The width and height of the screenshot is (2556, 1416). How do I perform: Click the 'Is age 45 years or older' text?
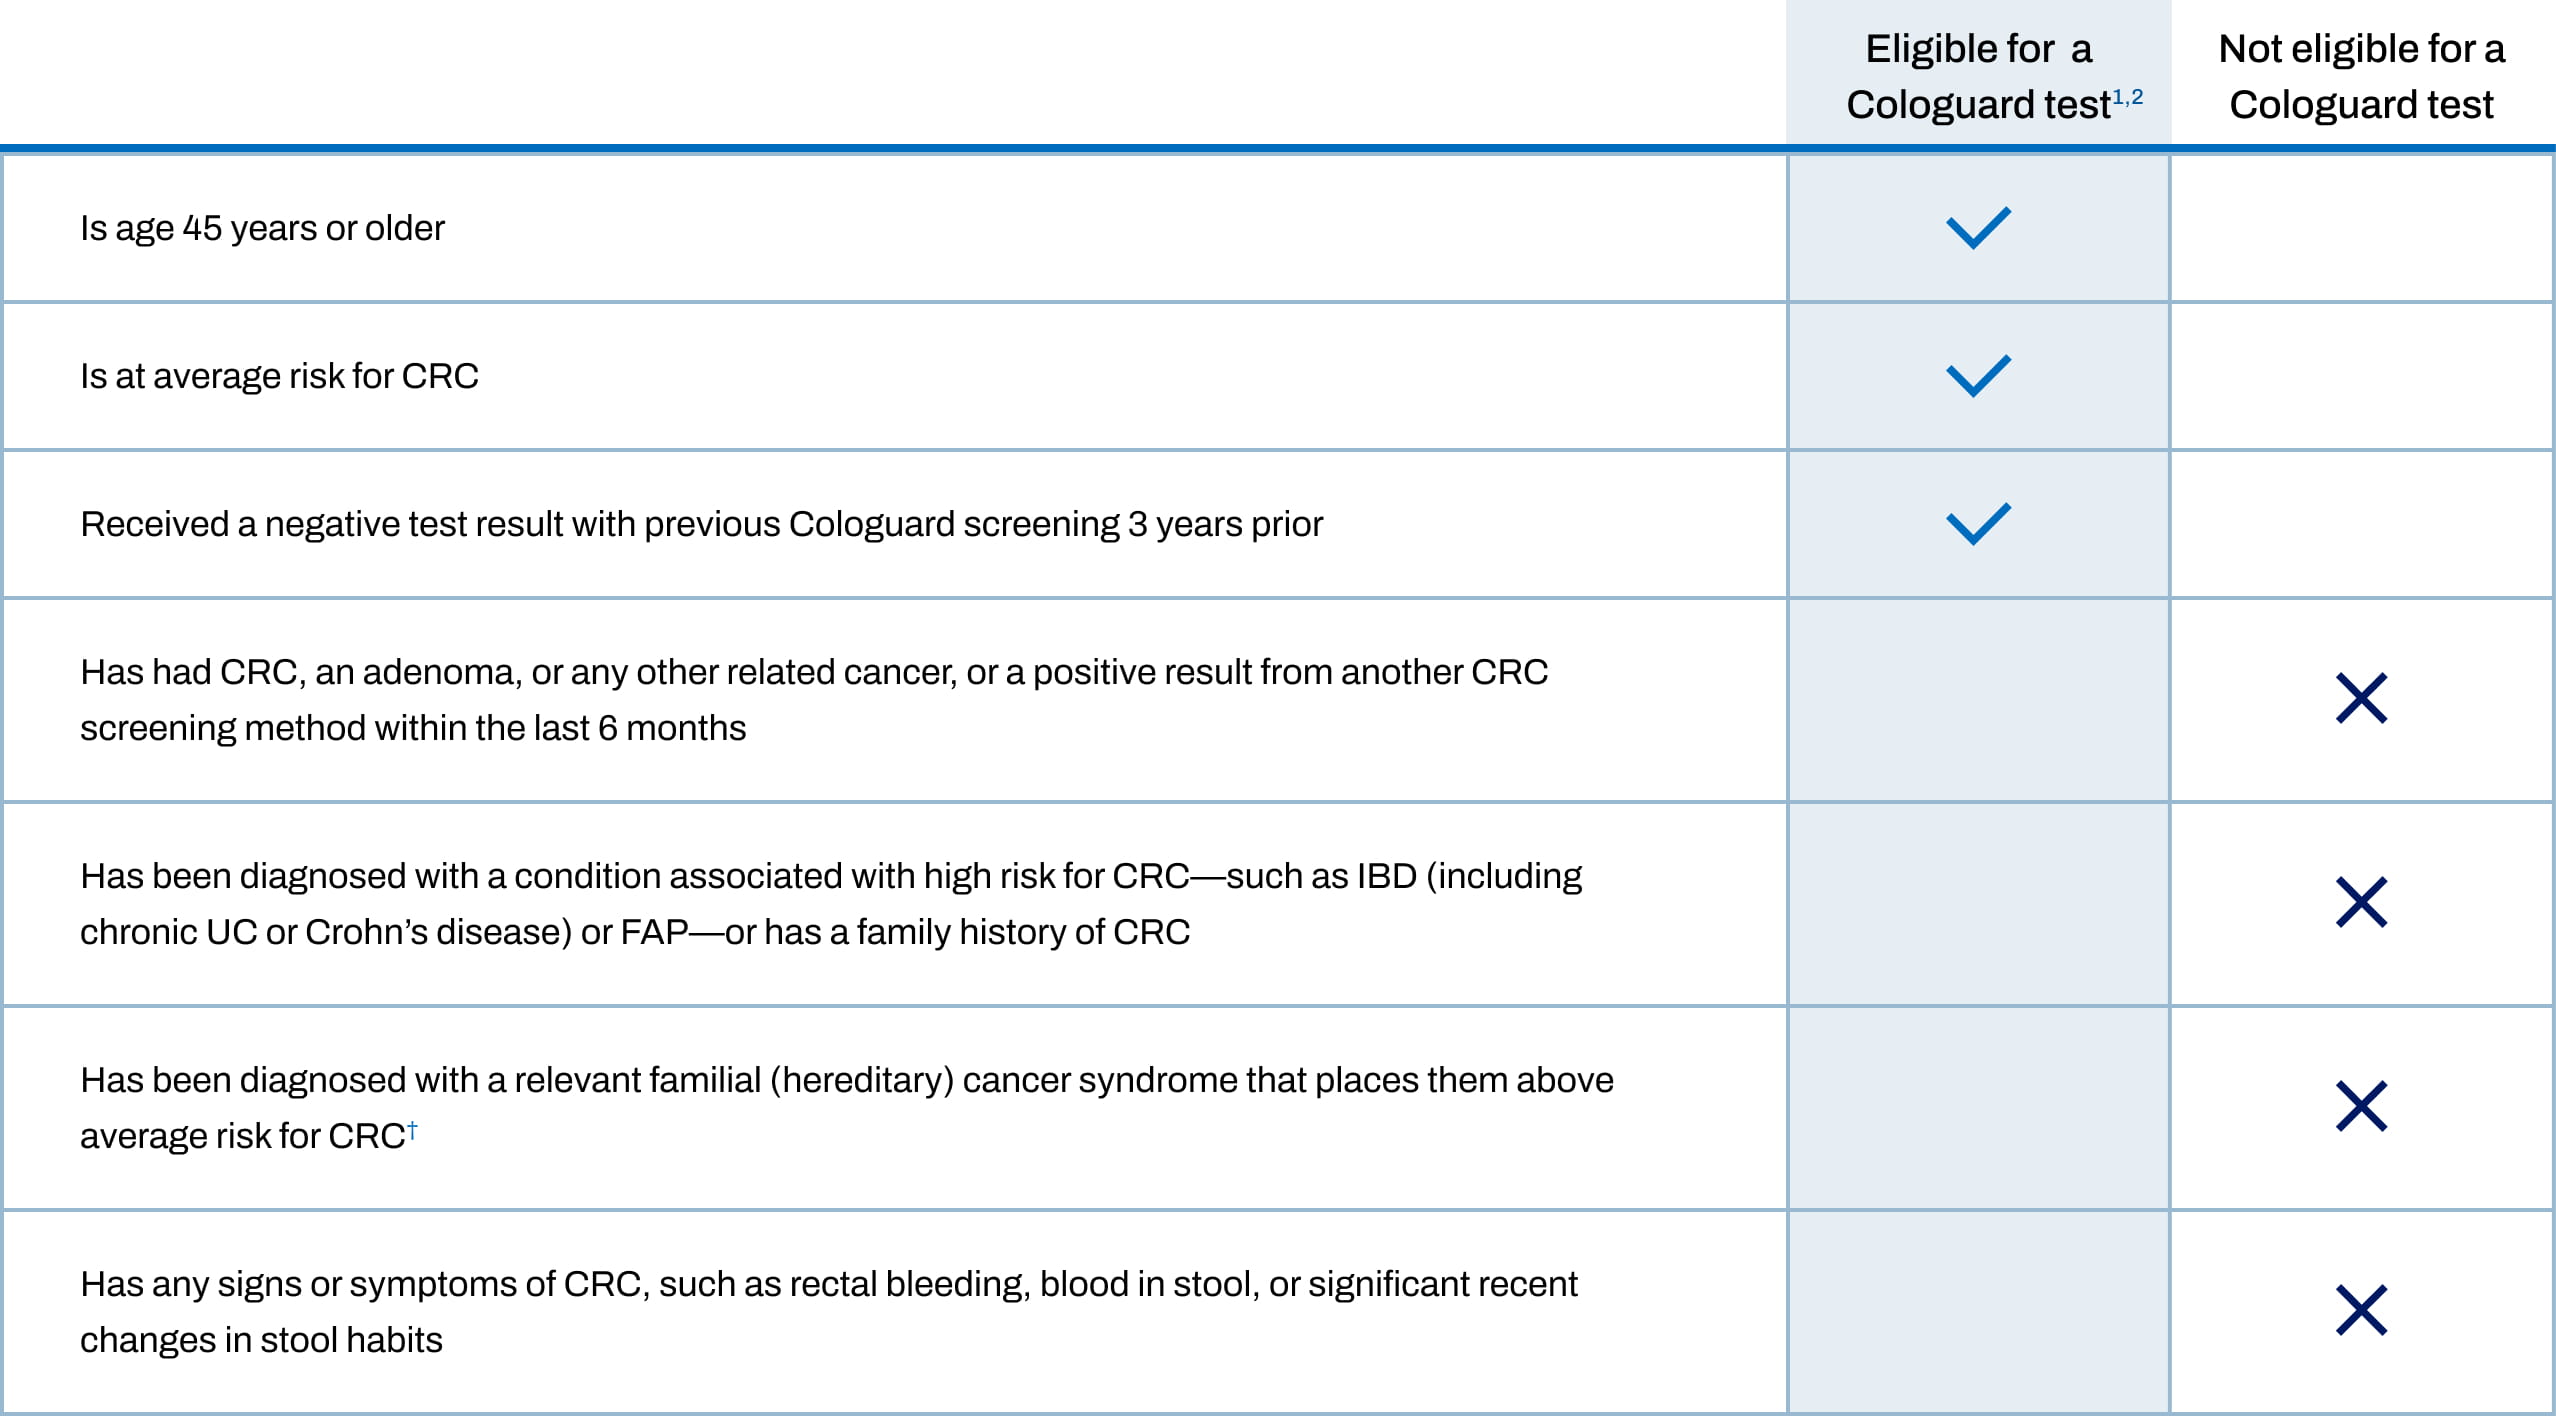262,228
